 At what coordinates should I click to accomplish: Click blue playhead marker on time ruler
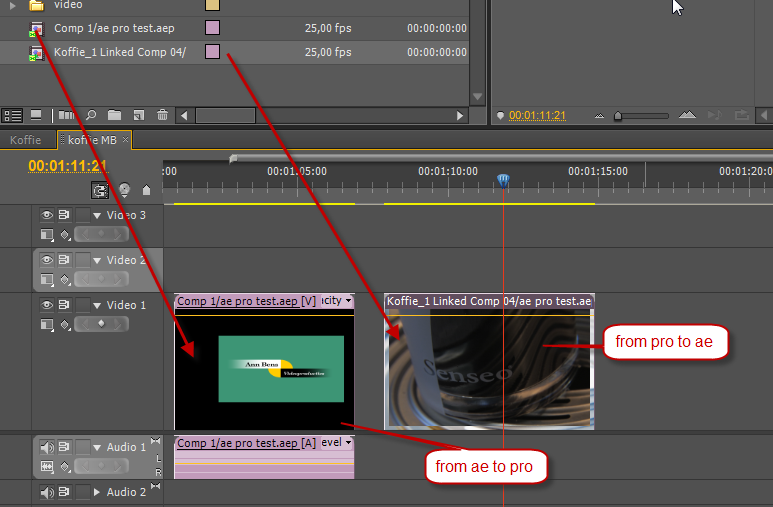tap(503, 181)
